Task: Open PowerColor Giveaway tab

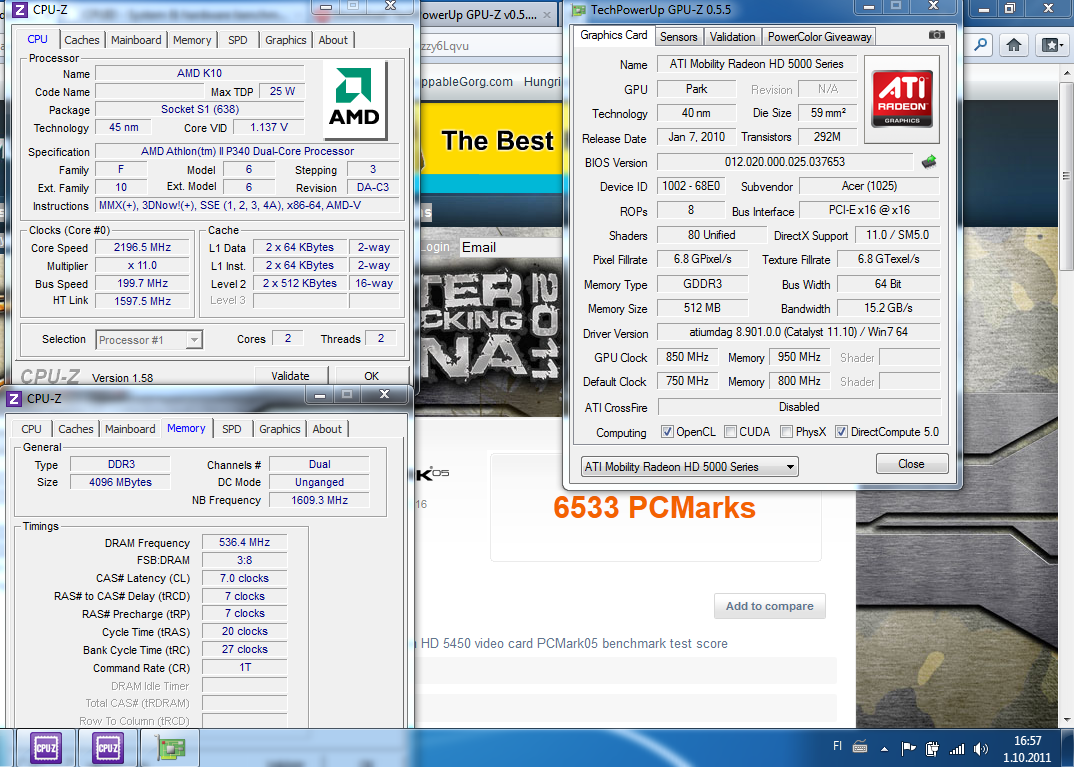Action: (x=819, y=37)
